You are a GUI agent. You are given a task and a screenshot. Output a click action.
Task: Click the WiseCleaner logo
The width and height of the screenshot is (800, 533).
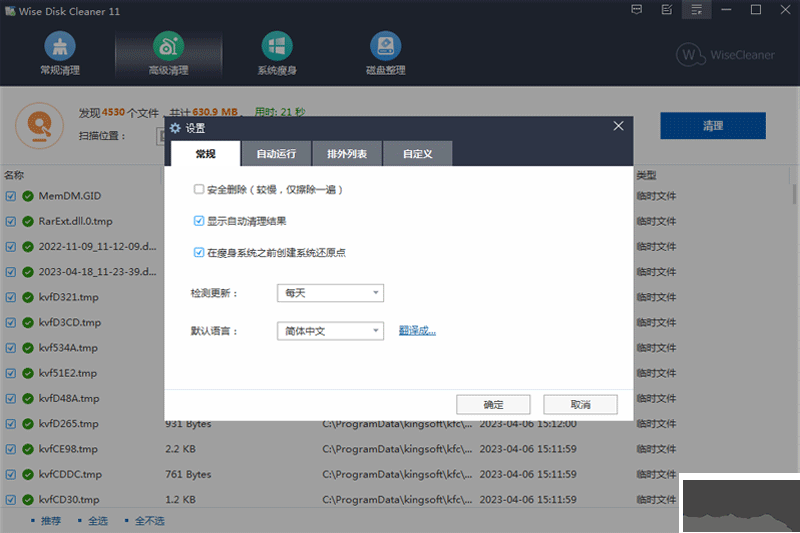point(725,55)
